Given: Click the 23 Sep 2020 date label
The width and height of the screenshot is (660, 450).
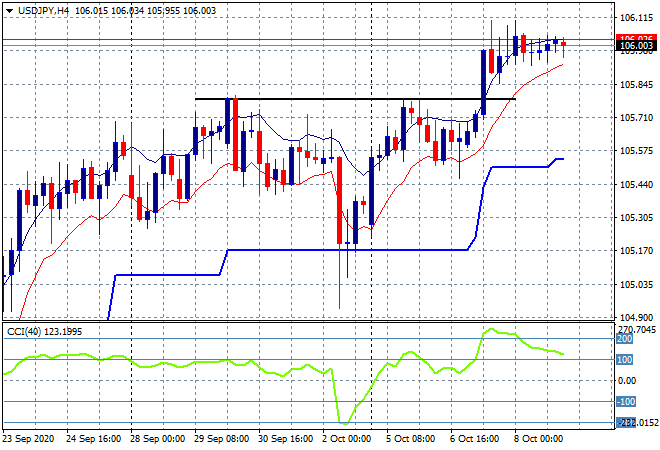Looking at the screenshot, I should tap(29, 439).
